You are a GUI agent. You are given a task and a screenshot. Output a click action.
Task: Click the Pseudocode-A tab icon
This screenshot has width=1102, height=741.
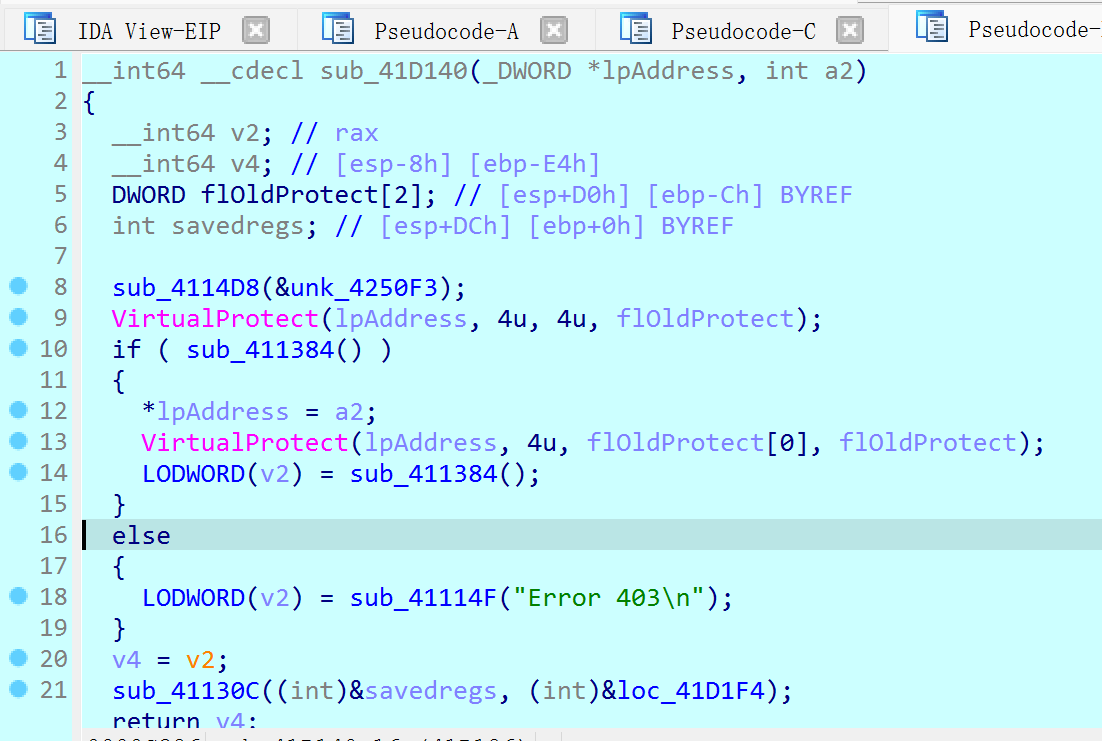tap(338, 29)
